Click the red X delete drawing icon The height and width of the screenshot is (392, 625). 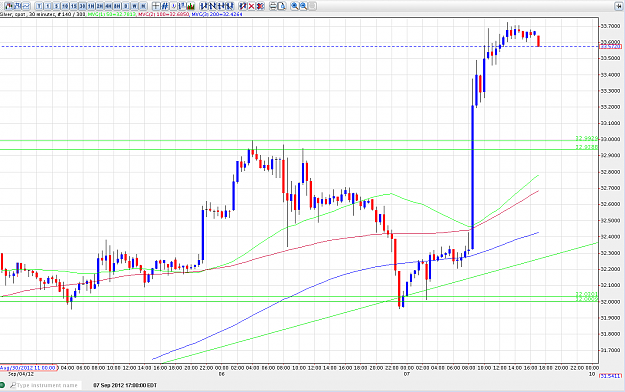click(x=251, y=6)
